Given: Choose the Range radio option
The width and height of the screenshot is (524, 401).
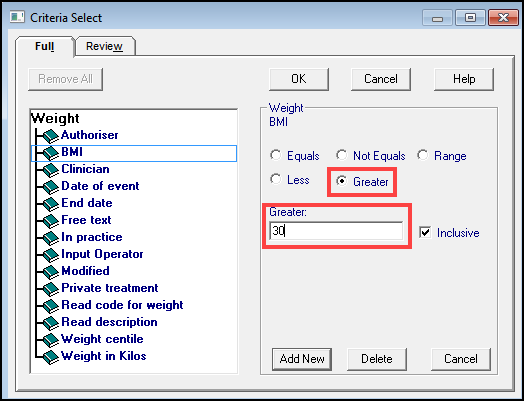Looking at the screenshot, I should coord(423,155).
